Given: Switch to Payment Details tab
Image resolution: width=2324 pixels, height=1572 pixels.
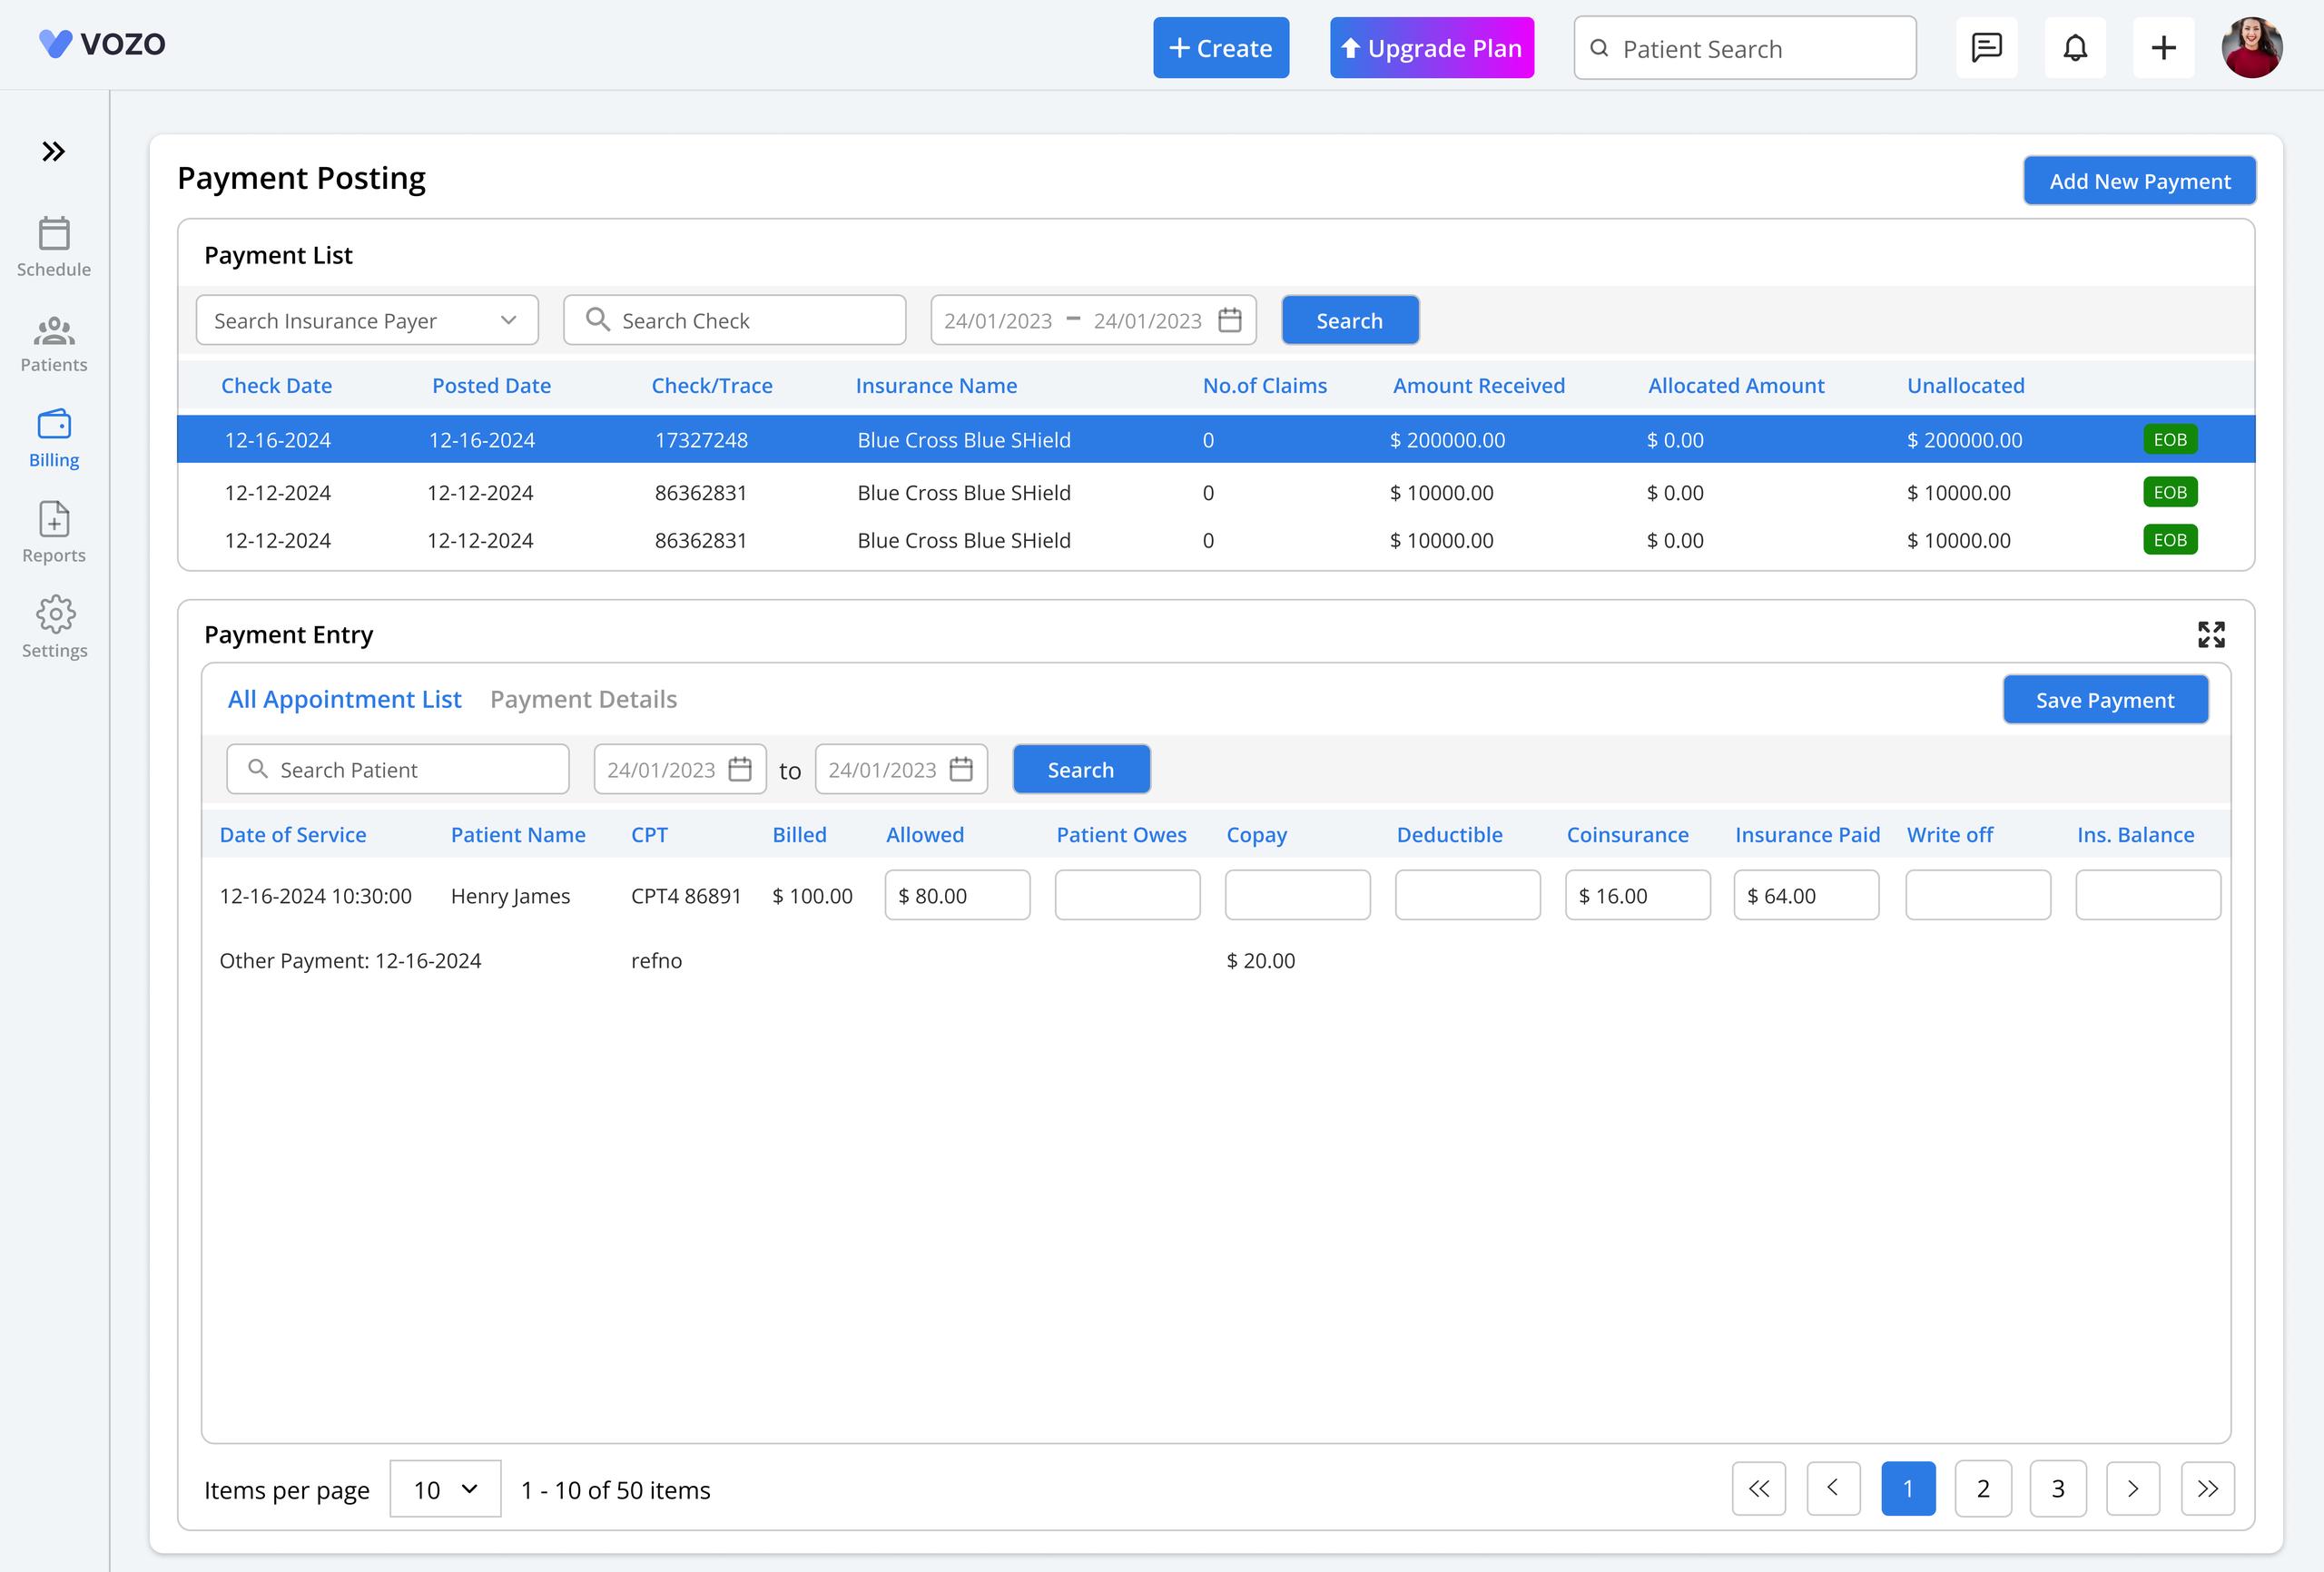Looking at the screenshot, I should click(583, 699).
